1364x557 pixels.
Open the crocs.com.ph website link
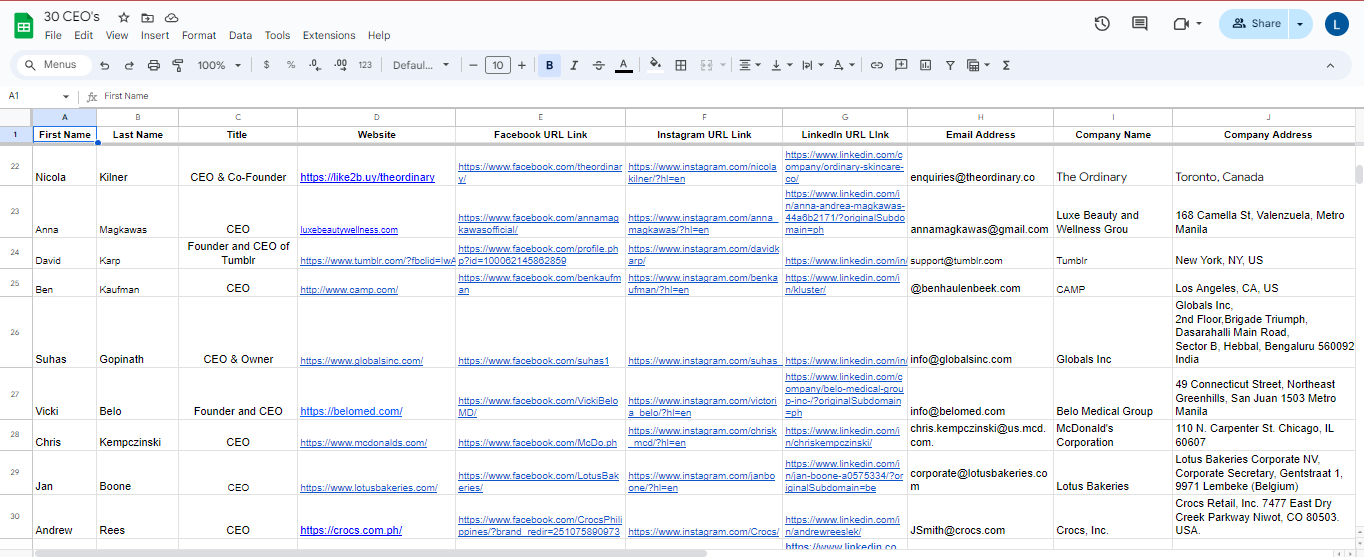(x=351, y=530)
